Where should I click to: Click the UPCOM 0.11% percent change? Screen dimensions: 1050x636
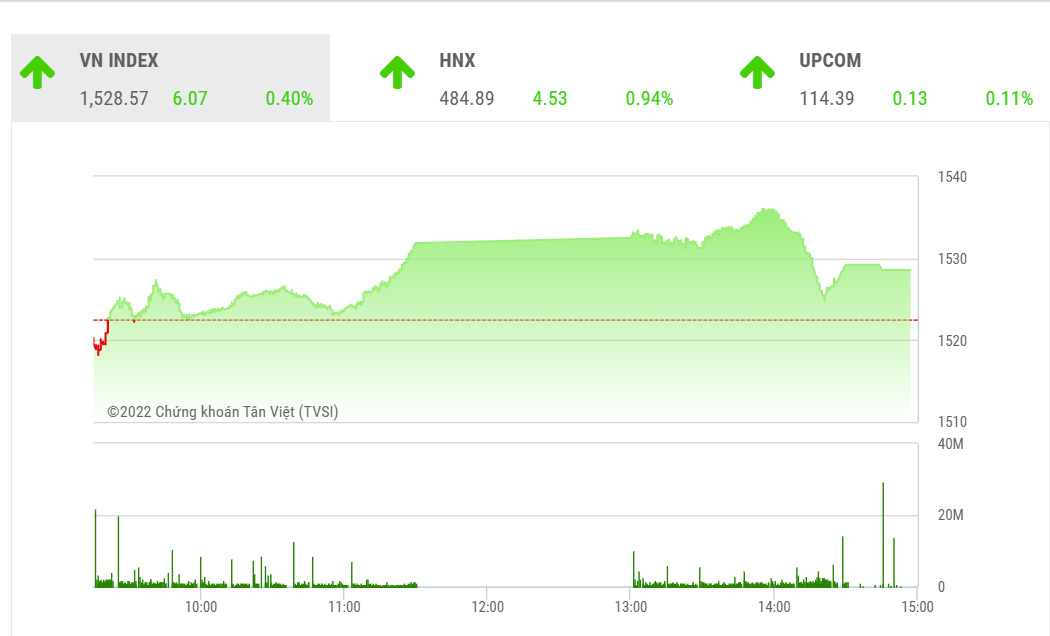1009,99
